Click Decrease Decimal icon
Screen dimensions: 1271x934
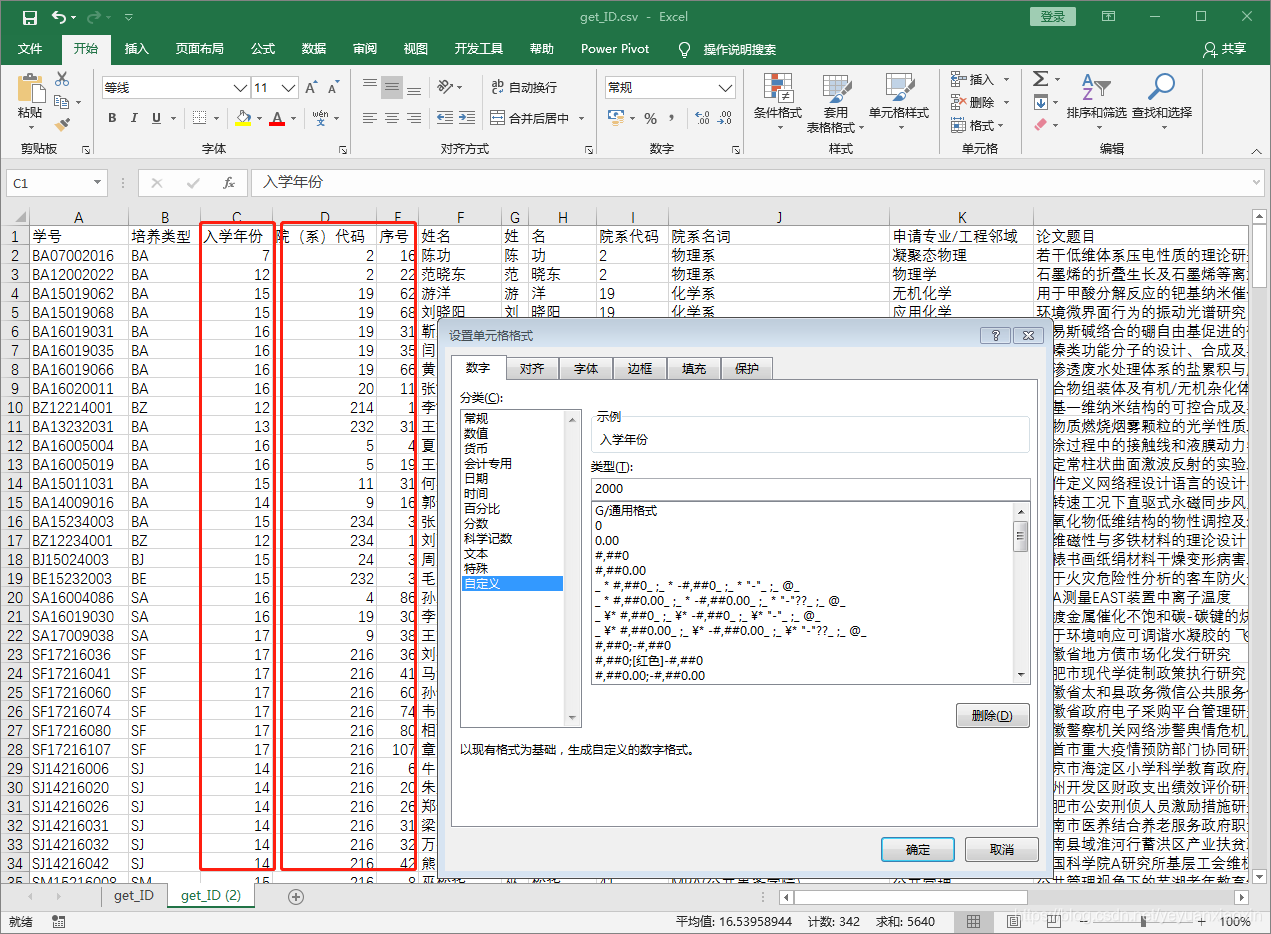pos(723,118)
